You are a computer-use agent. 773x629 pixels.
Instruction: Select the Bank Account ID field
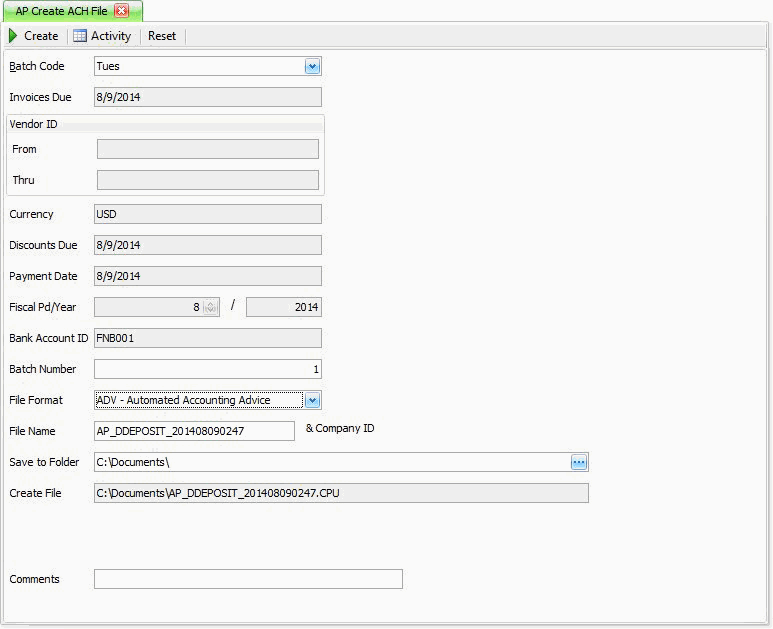point(207,338)
